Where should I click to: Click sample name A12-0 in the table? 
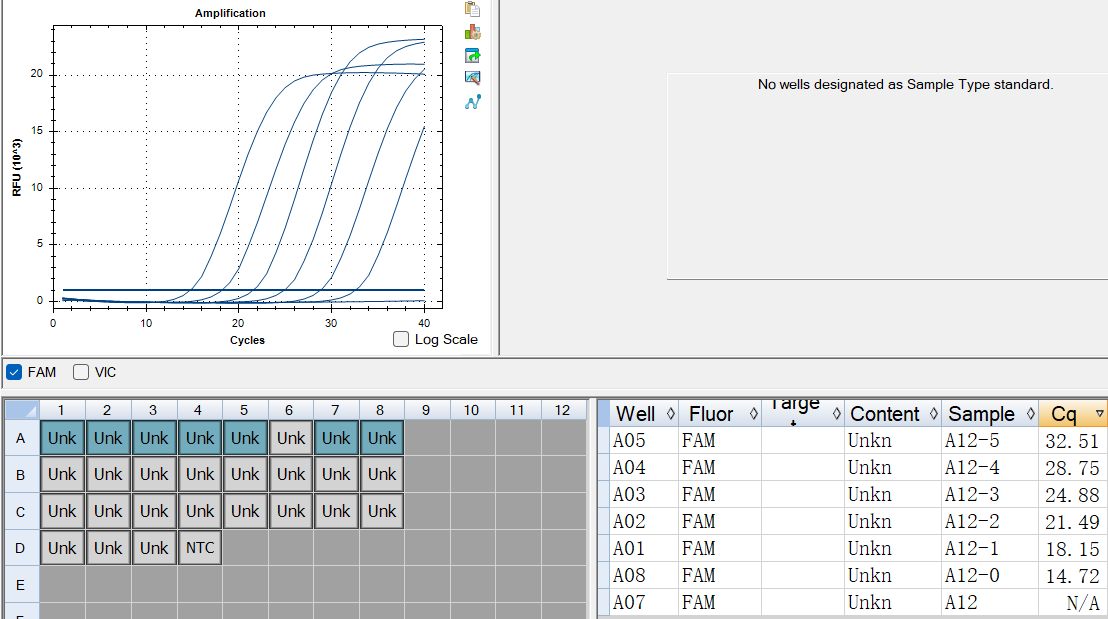(972, 575)
